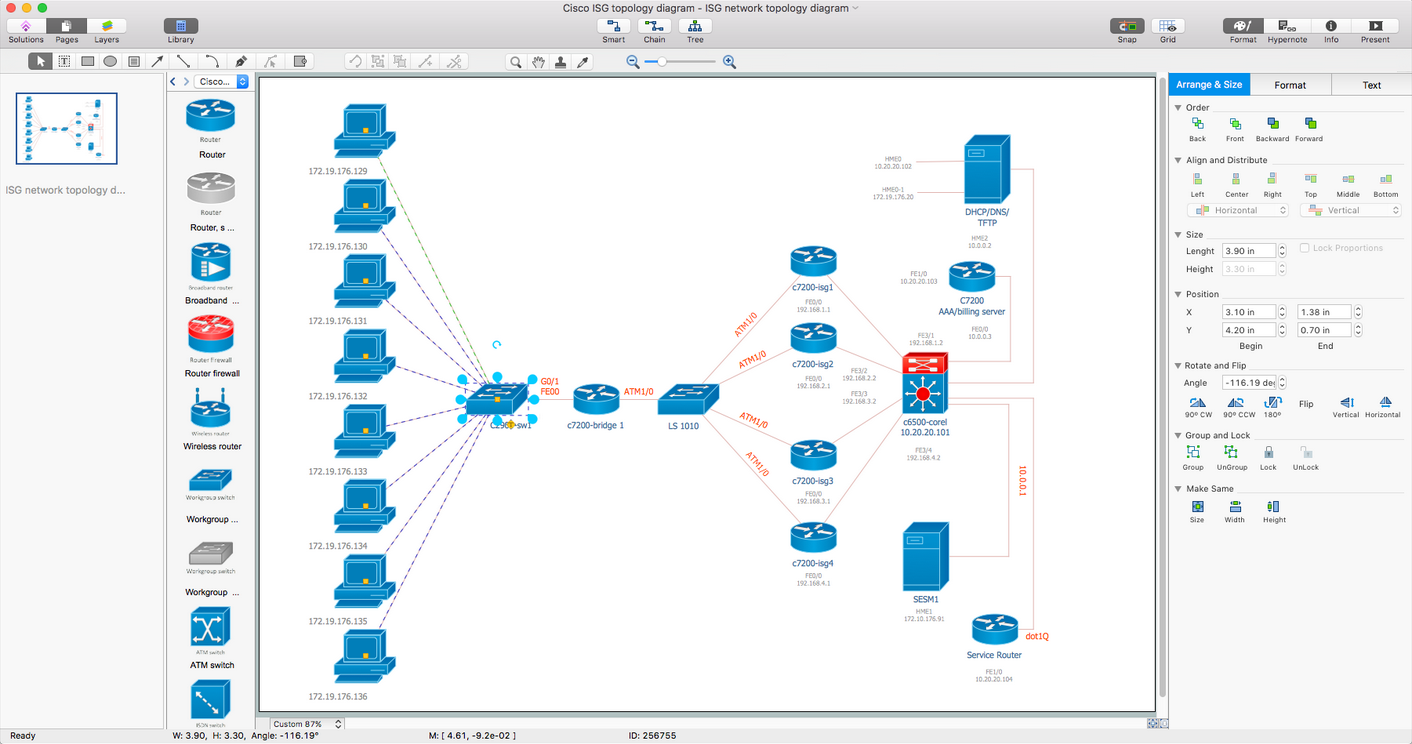Image resolution: width=1412 pixels, height=744 pixels.
Task: Toggle Snap in the toolbar
Action: tap(1127, 26)
